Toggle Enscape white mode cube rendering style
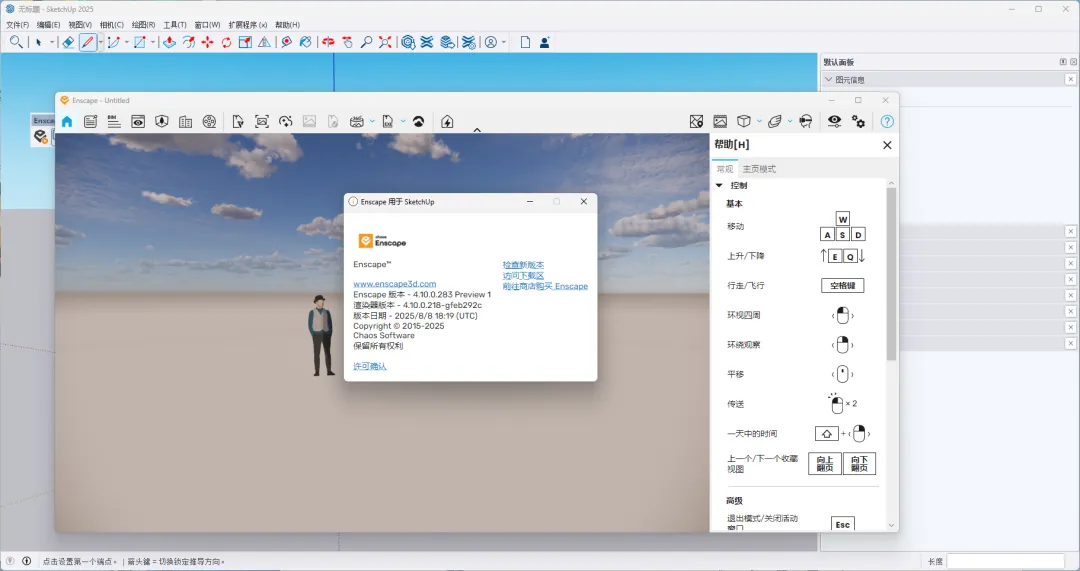The width and height of the screenshot is (1080, 571). click(744, 121)
